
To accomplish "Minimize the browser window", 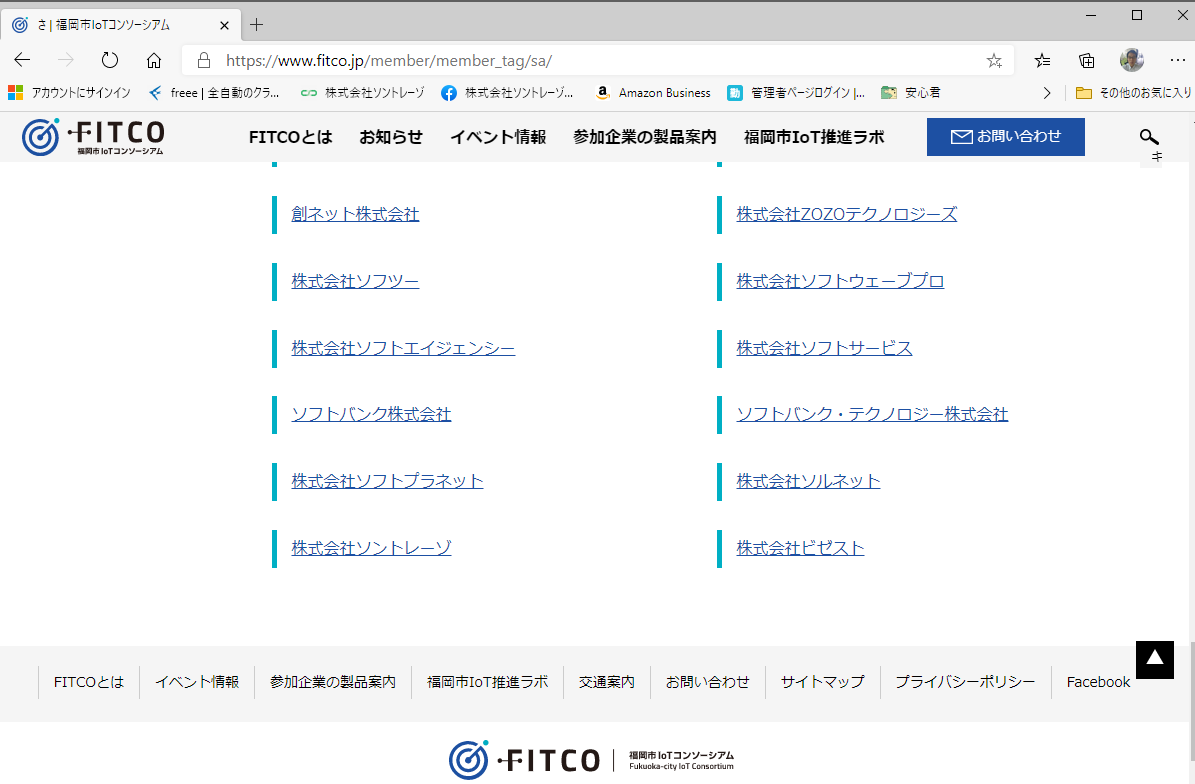I will point(1091,15).
